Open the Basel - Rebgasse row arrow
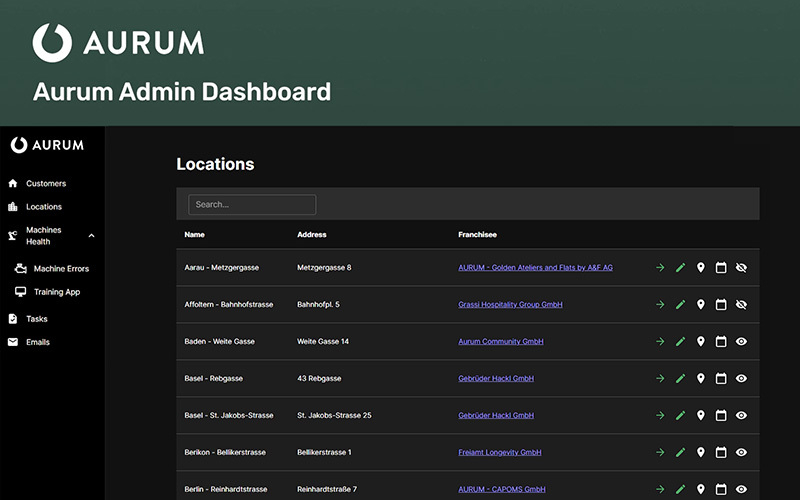Viewport: 800px width, 500px height. click(660, 379)
